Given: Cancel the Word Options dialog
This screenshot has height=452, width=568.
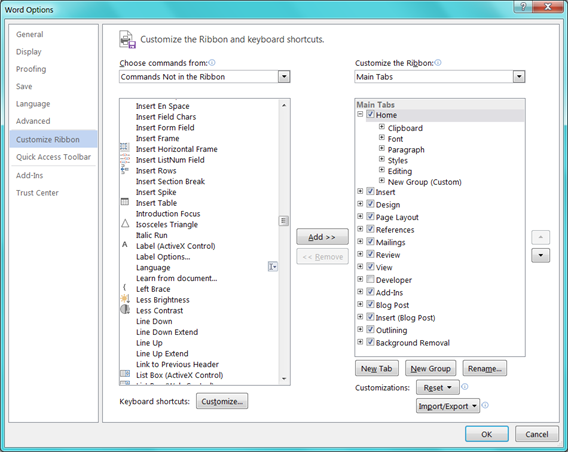Looking at the screenshot, I should (x=537, y=434).
